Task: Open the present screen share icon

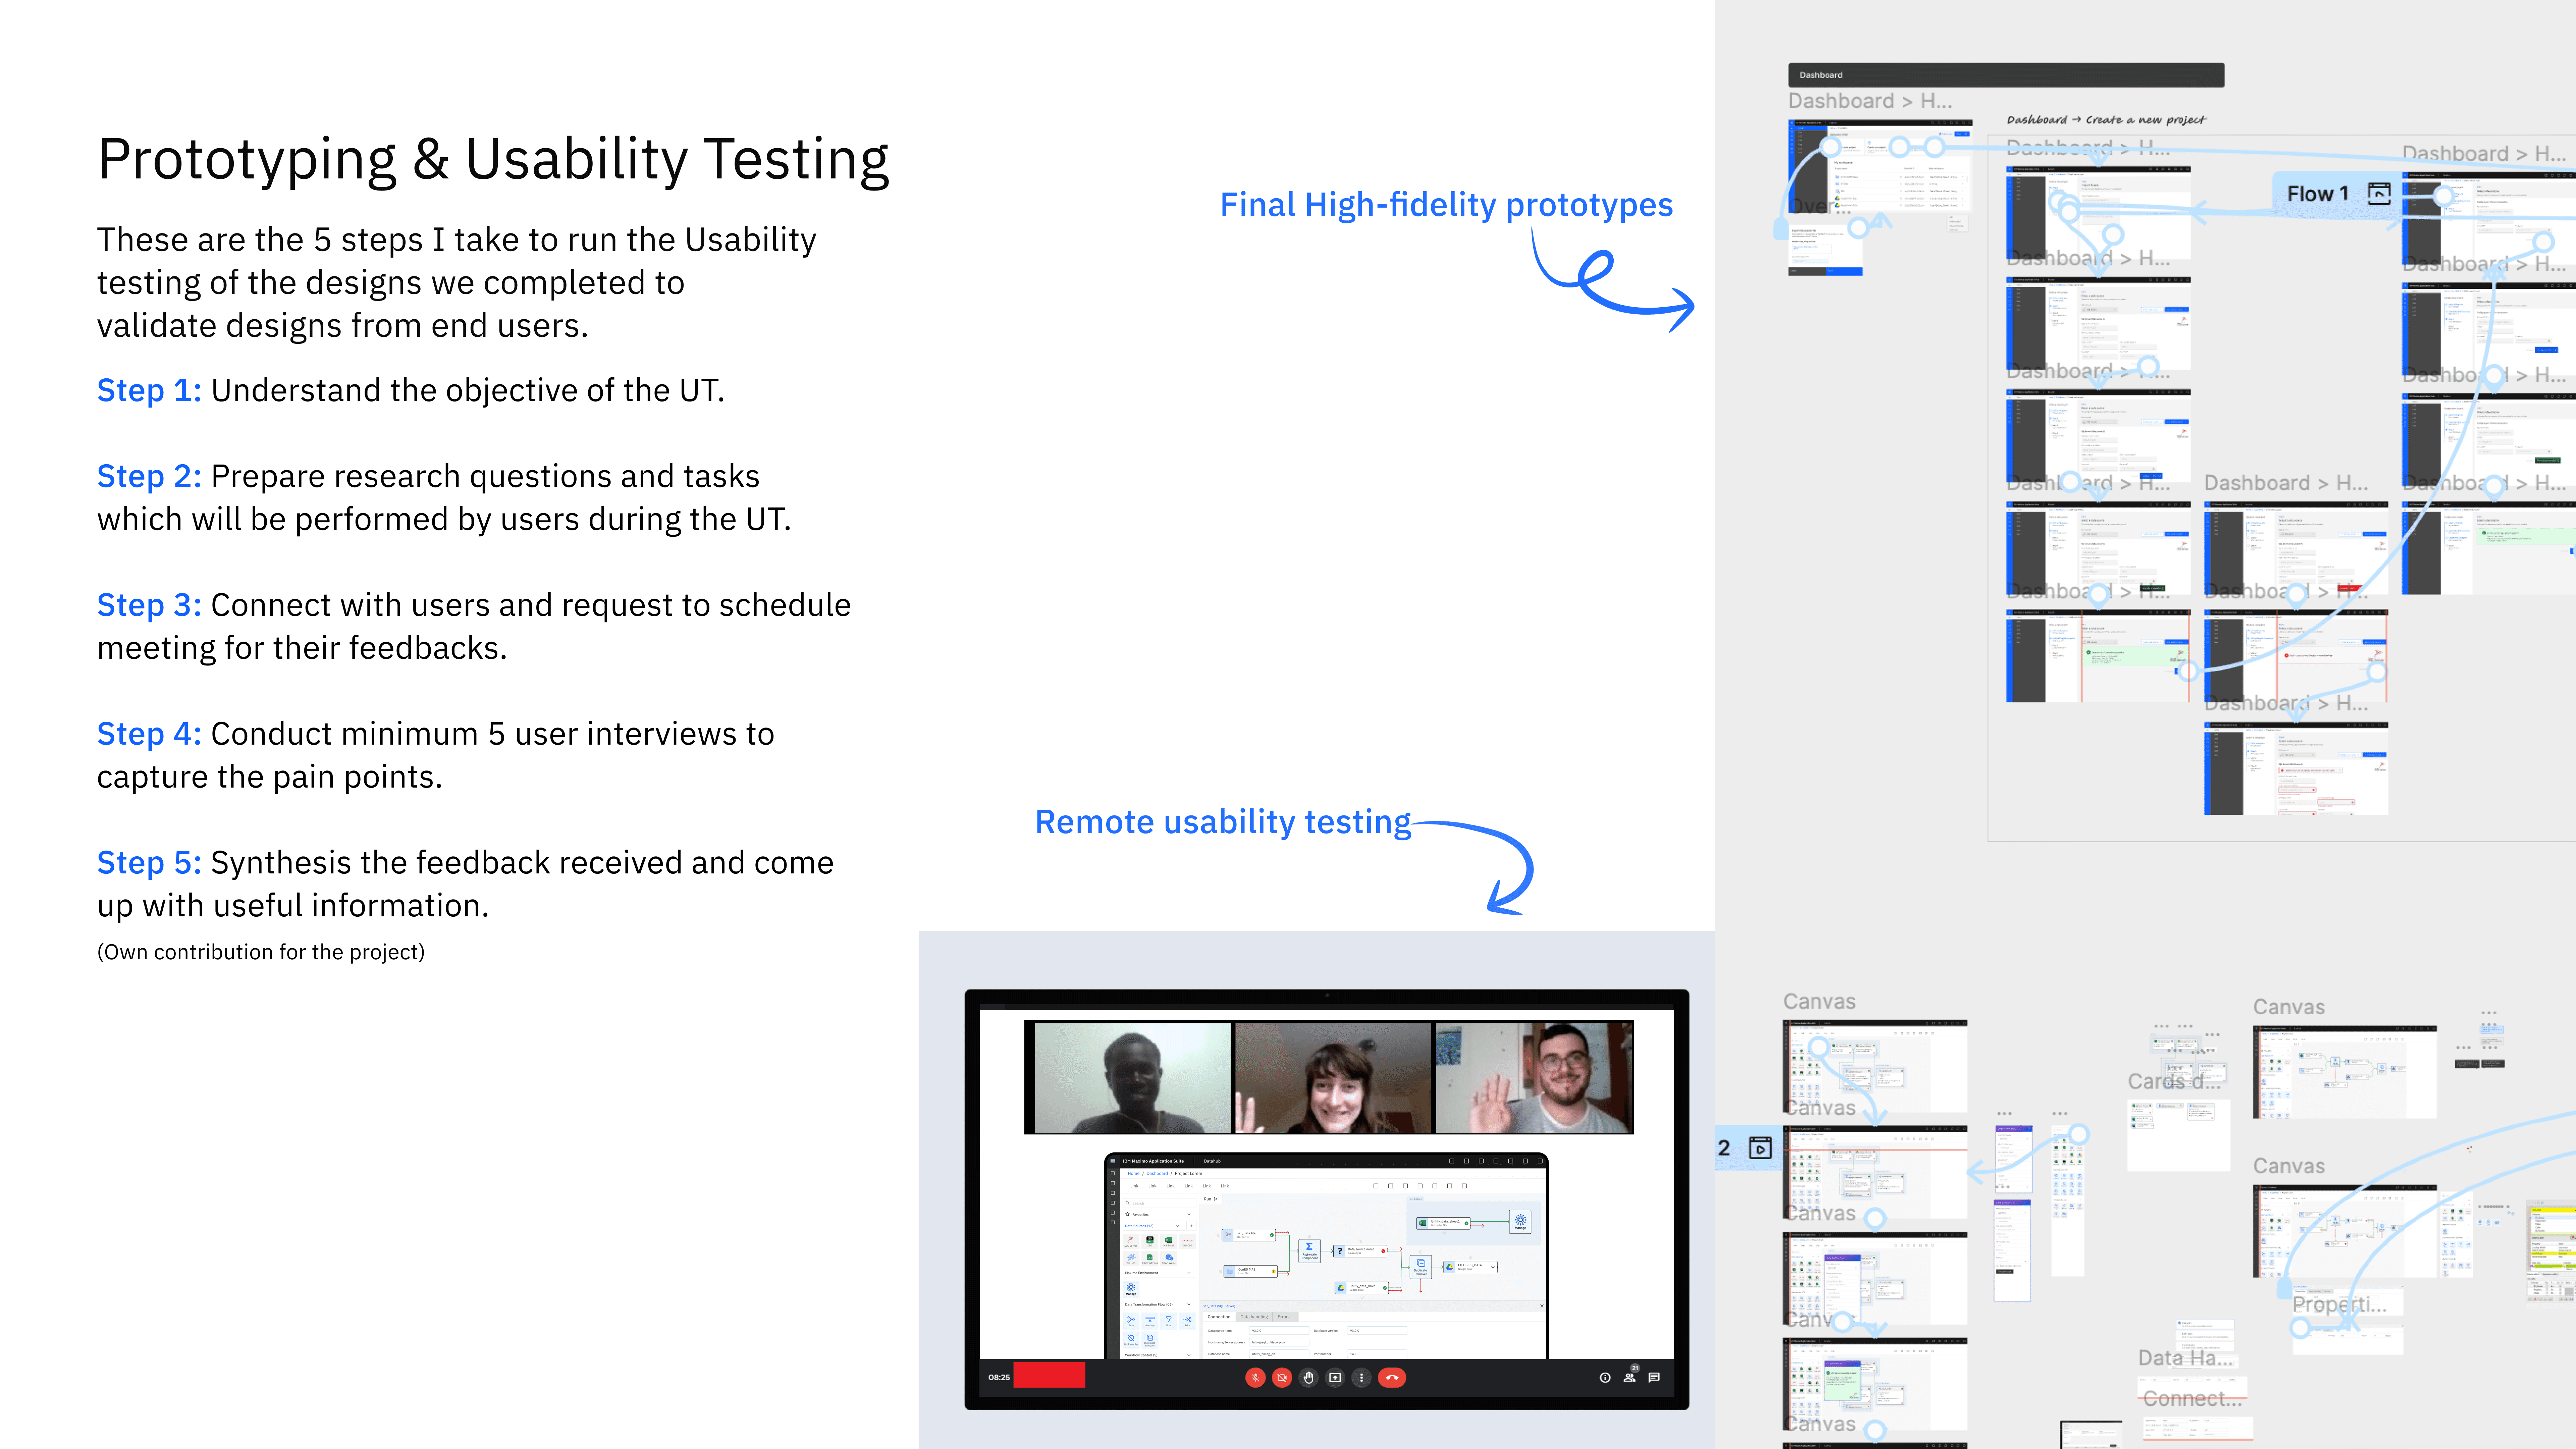Action: coord(1335,1378)
